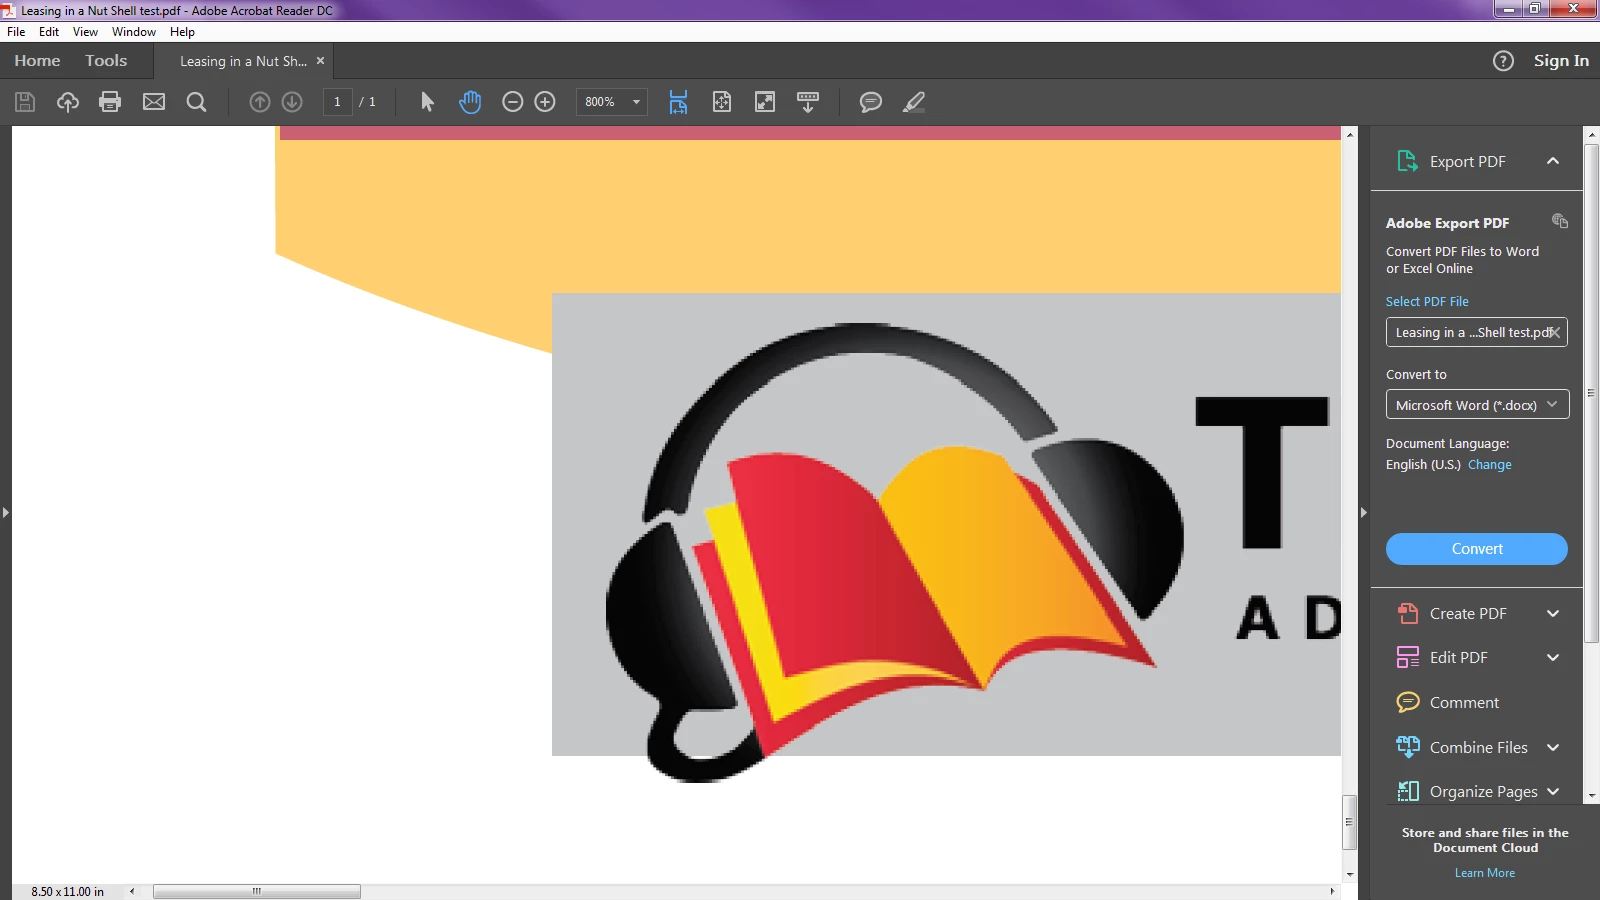Enable scrolling fit width mode icon
1600x900 pixels.
point(678,102)
